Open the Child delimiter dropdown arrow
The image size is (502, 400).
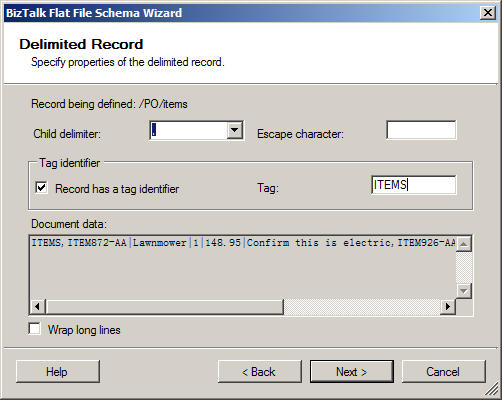(x=235, y=130)
